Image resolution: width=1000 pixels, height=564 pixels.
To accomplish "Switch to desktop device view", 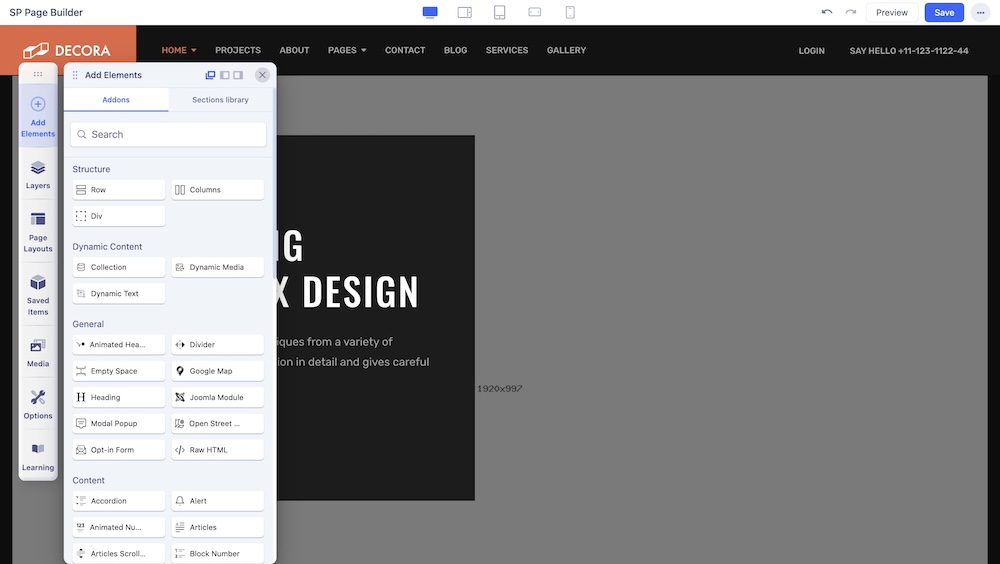I will tap(430, 12).
